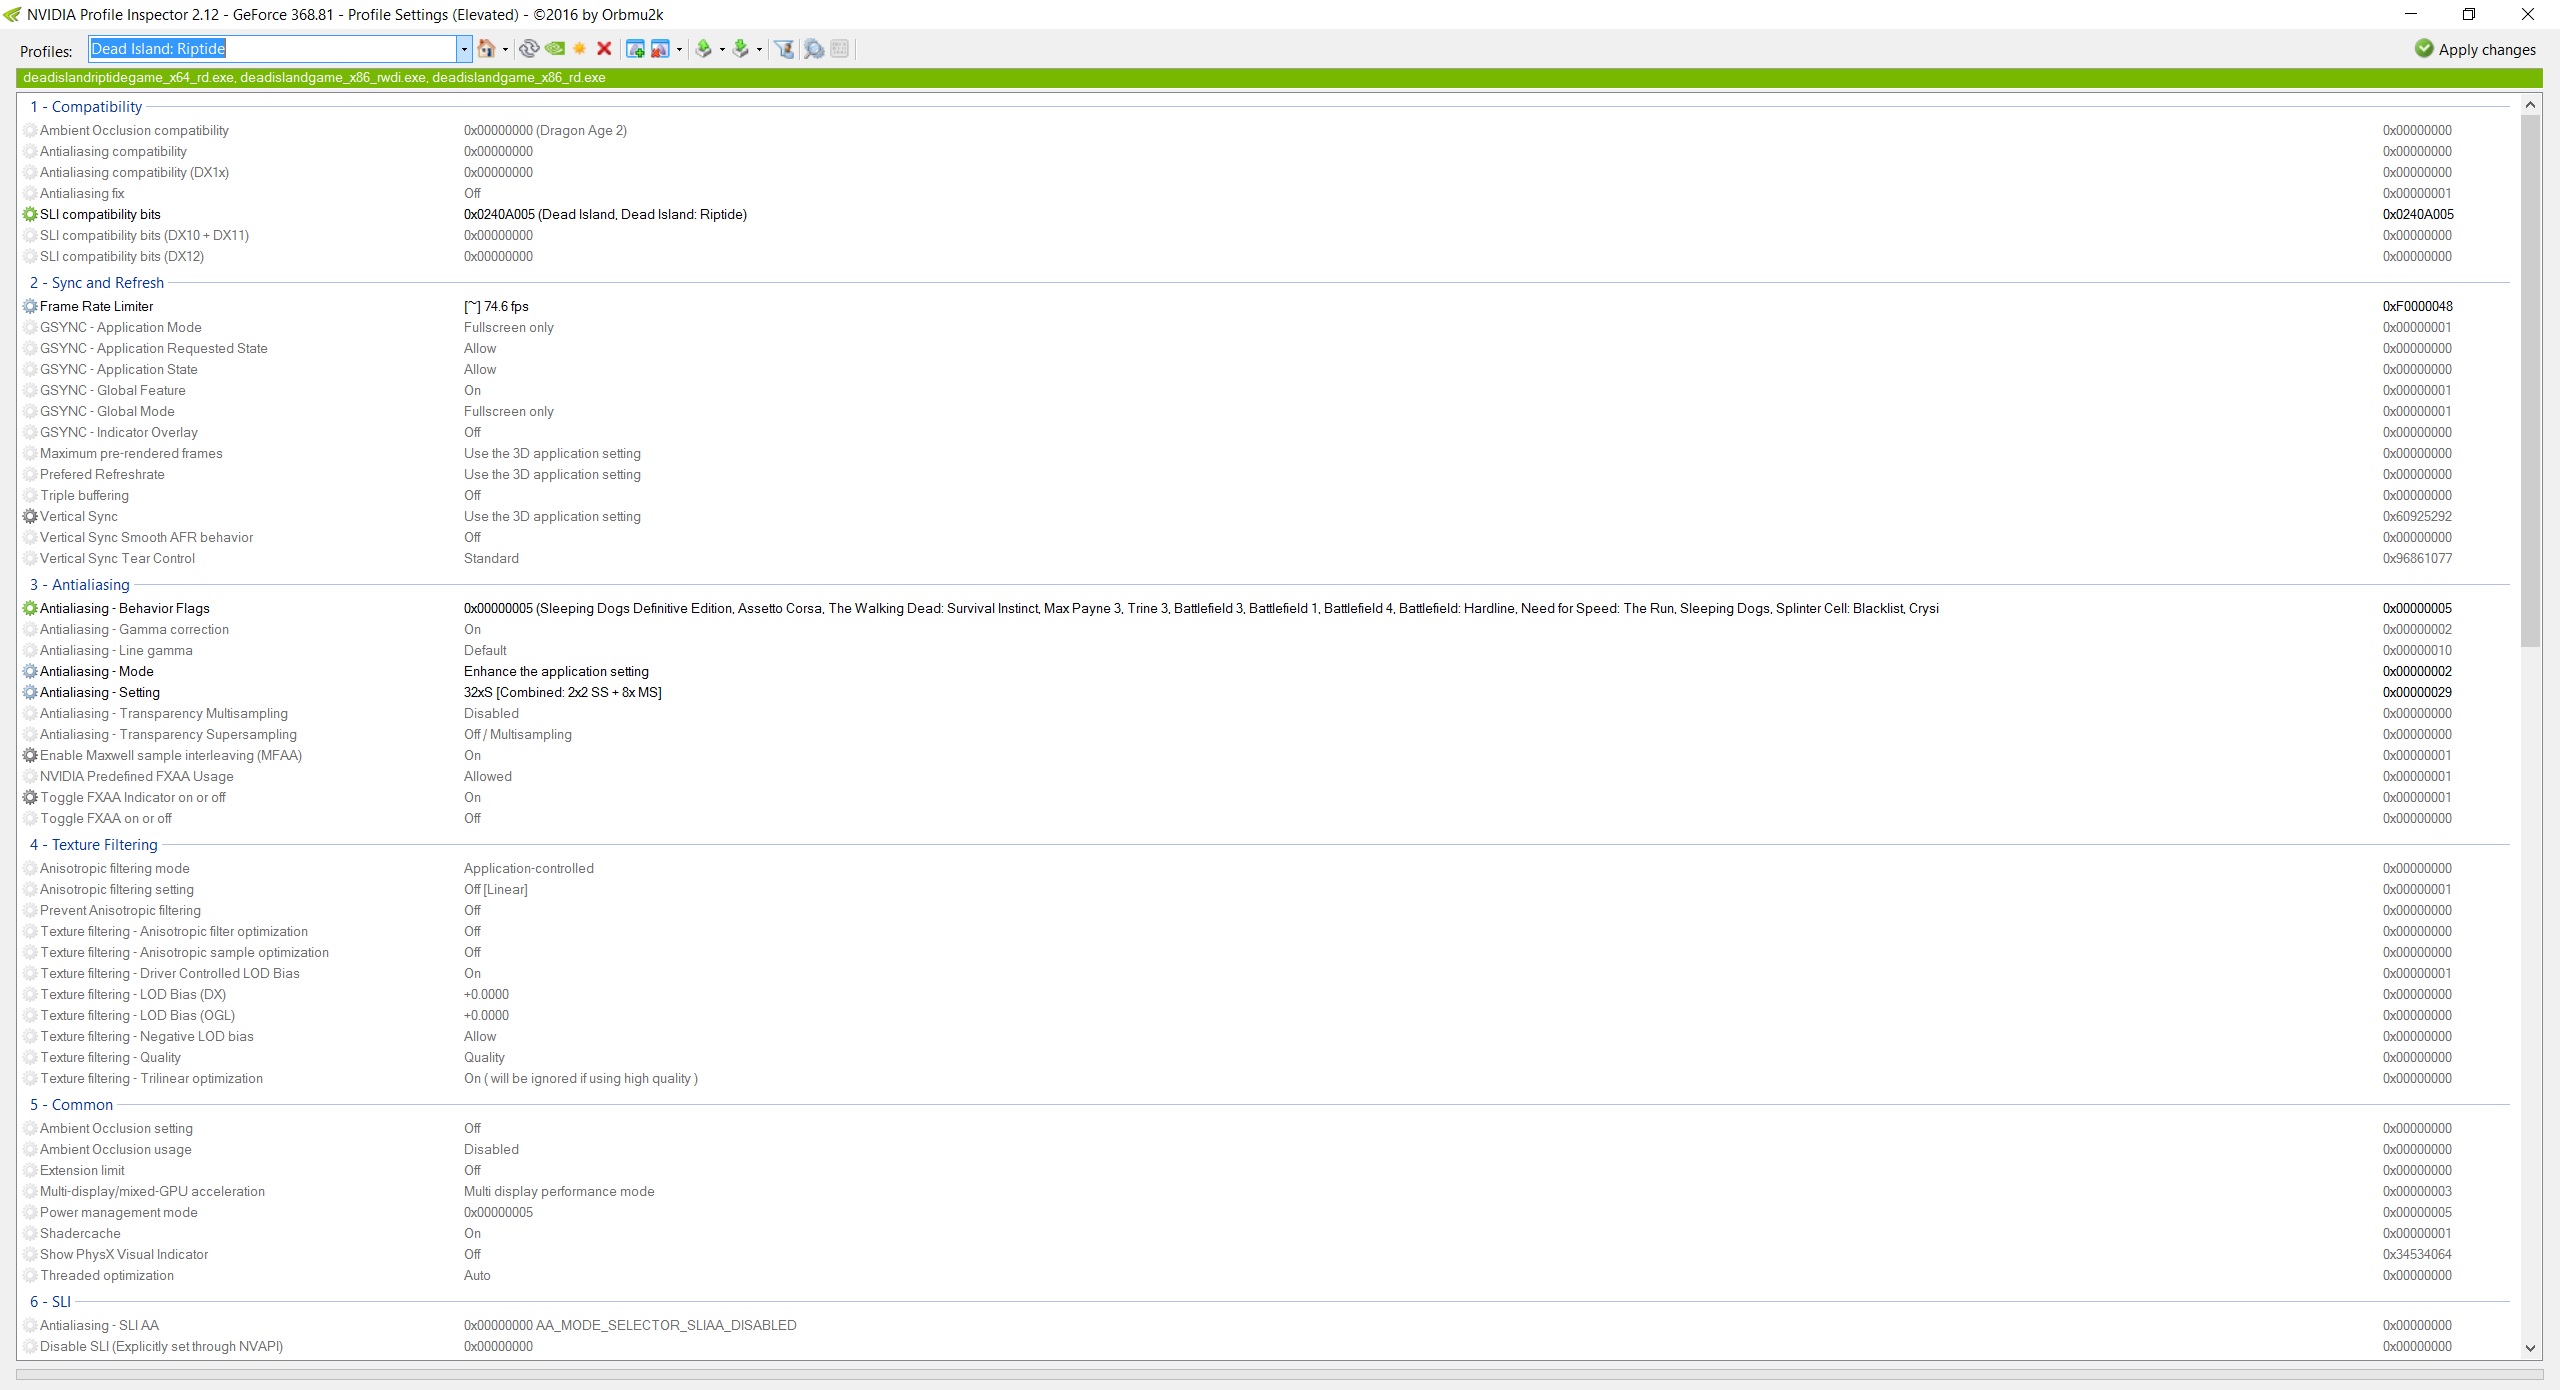This screenshot has height=1390, width=2560.
Task: Click the Vertical Sync setting value
Action: (x=552, y=517)
